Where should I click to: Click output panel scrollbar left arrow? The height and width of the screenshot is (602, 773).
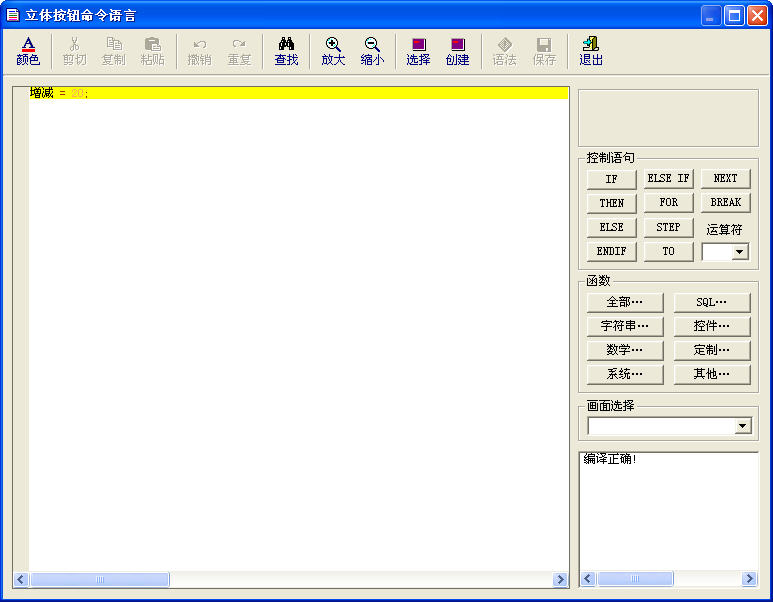coord(588,578)
